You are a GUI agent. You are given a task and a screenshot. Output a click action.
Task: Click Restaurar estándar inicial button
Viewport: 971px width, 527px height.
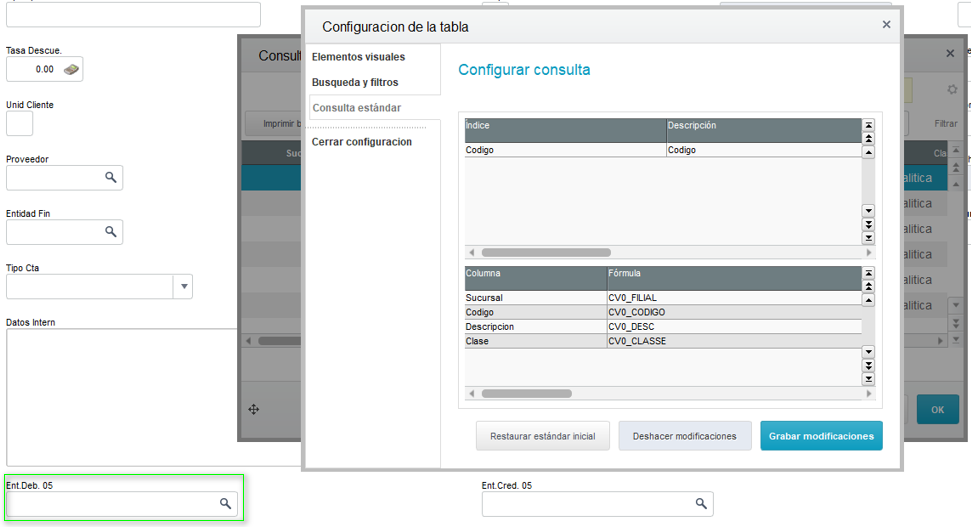[x=542, y=436]
